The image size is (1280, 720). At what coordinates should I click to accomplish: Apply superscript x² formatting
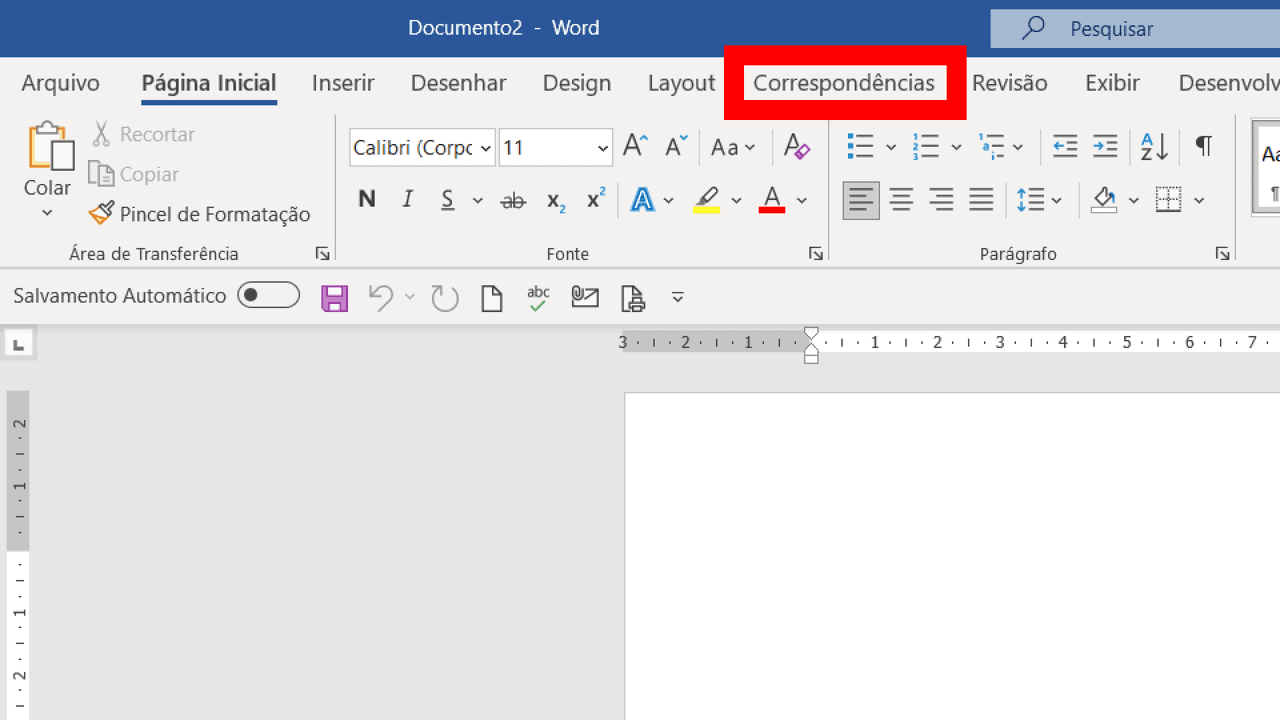click(x=596, y=199)
